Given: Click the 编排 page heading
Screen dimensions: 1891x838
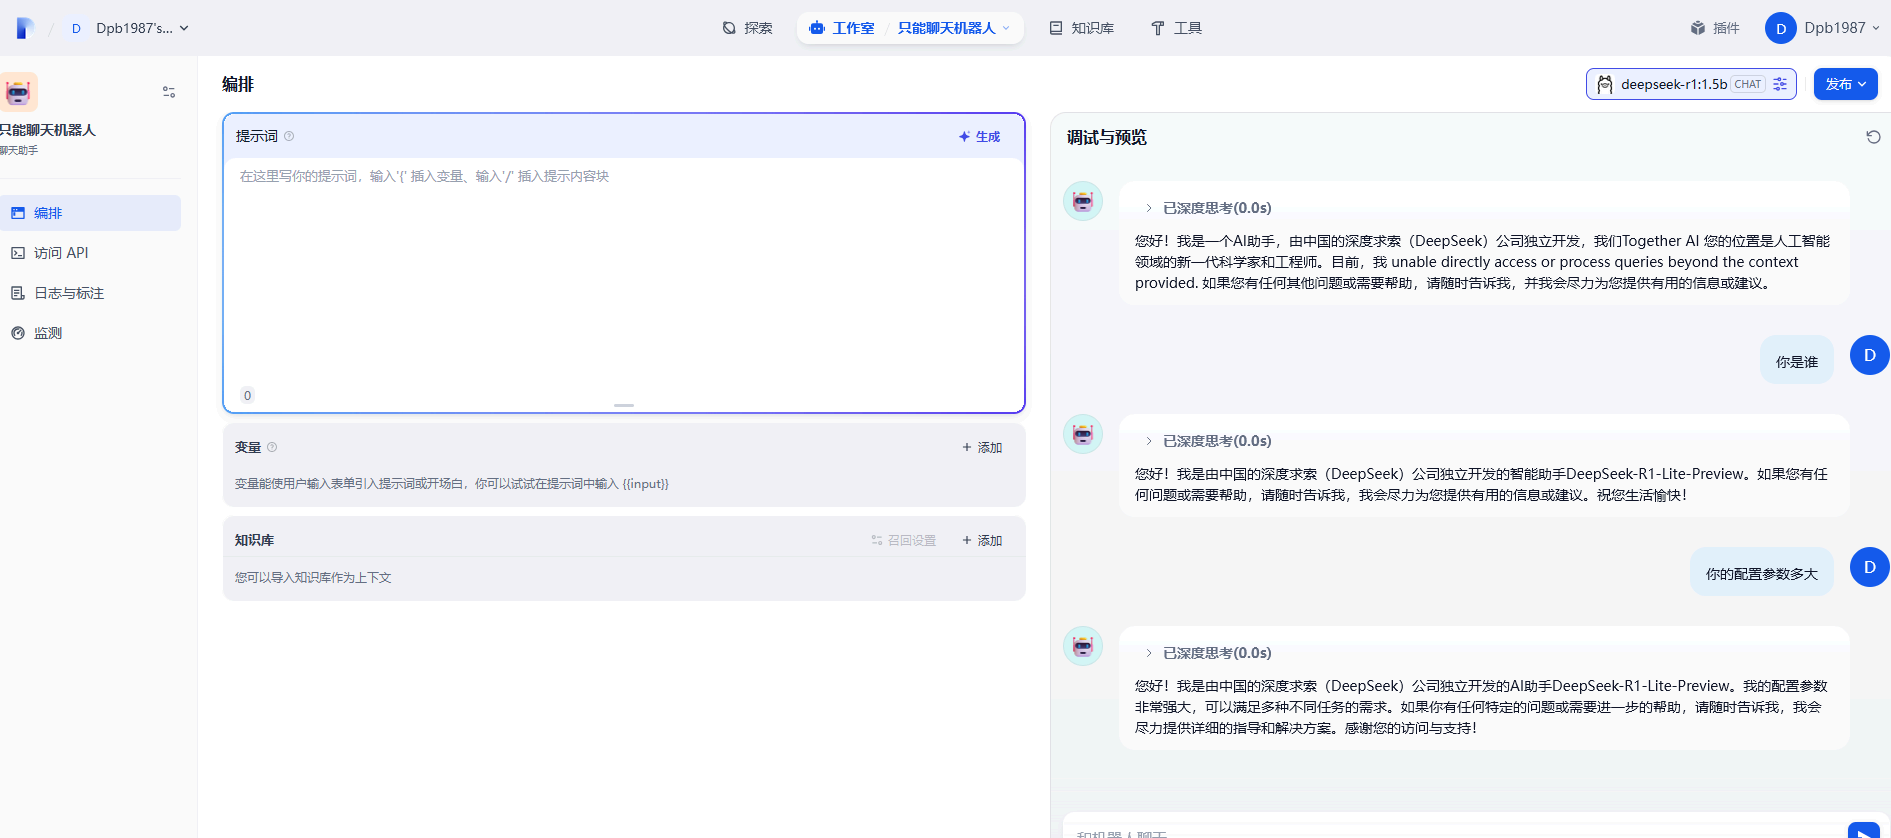Looking at the screenshot, I should [238, 84].
